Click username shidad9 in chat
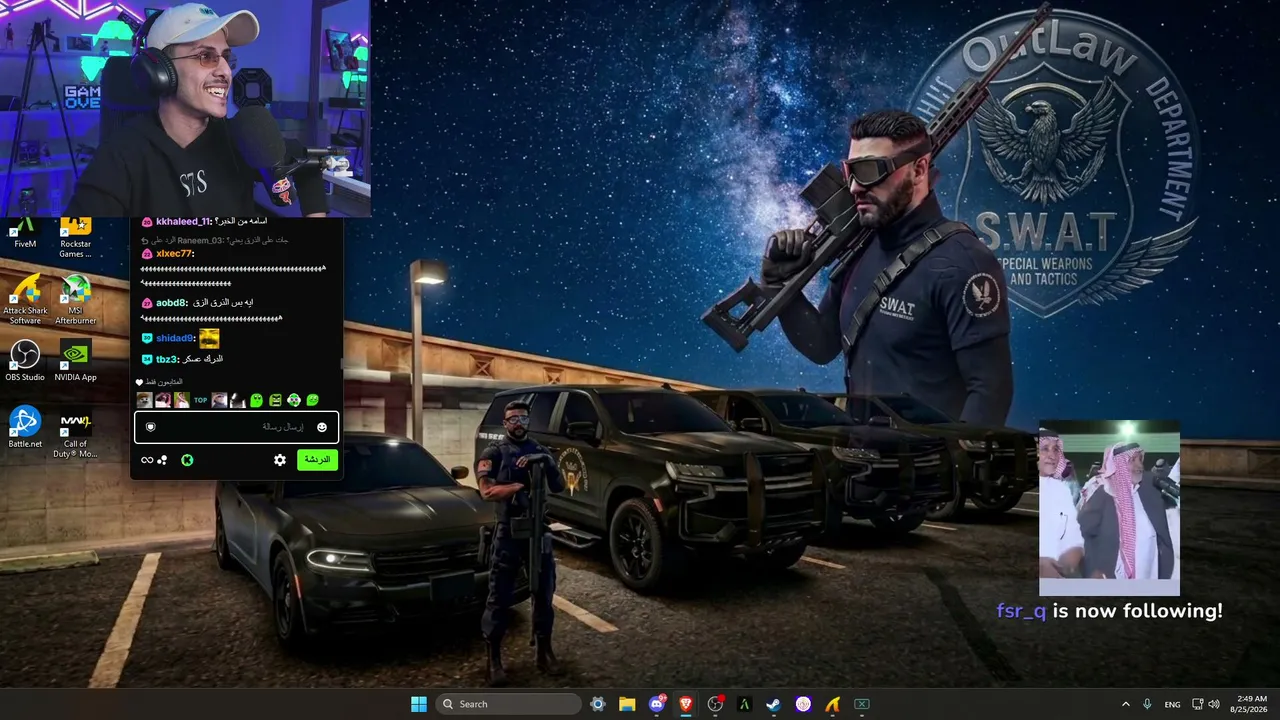1280x720 pixels. 175,338
